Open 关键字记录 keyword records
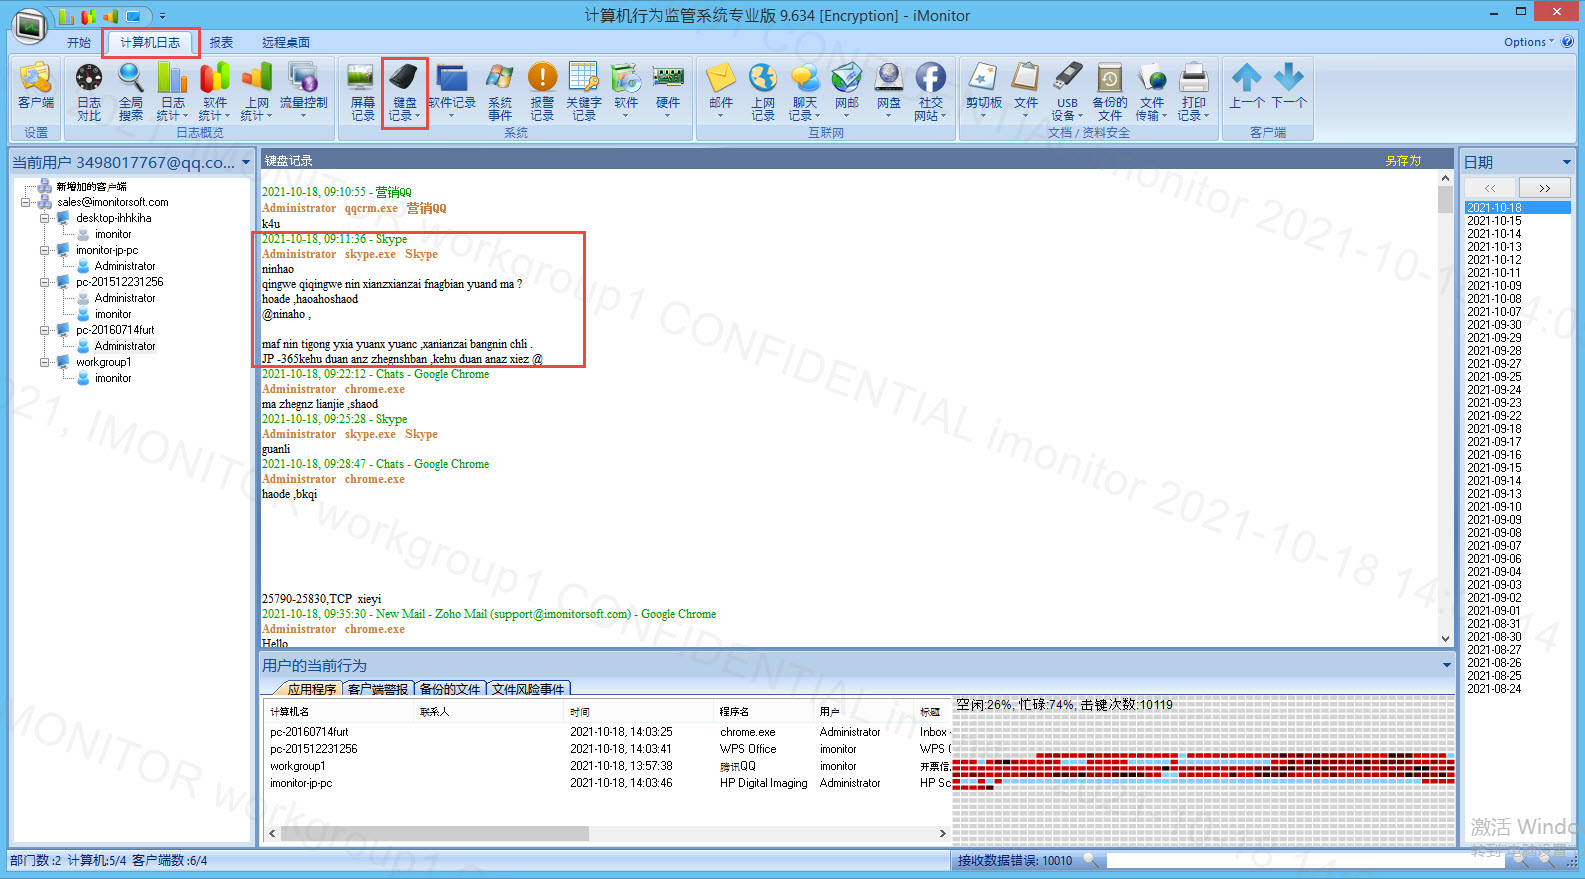The image size is (1585, 879). (x=584, y=92)
